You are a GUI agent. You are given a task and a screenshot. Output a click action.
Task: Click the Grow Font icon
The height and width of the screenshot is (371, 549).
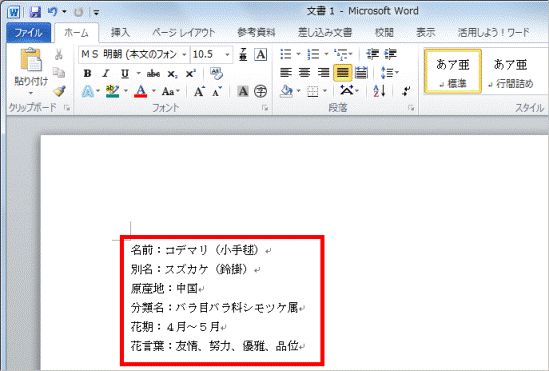pyautogui.click(x=199, y=91)
